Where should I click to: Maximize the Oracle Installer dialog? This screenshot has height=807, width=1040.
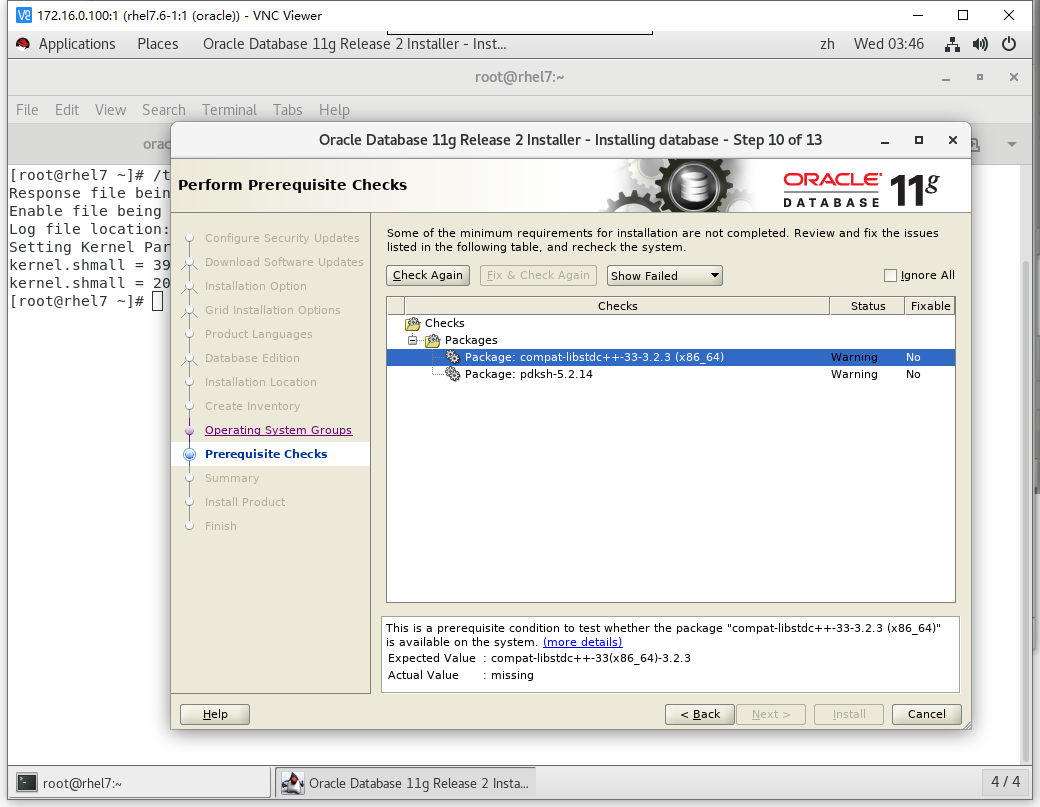coord(919,141)
